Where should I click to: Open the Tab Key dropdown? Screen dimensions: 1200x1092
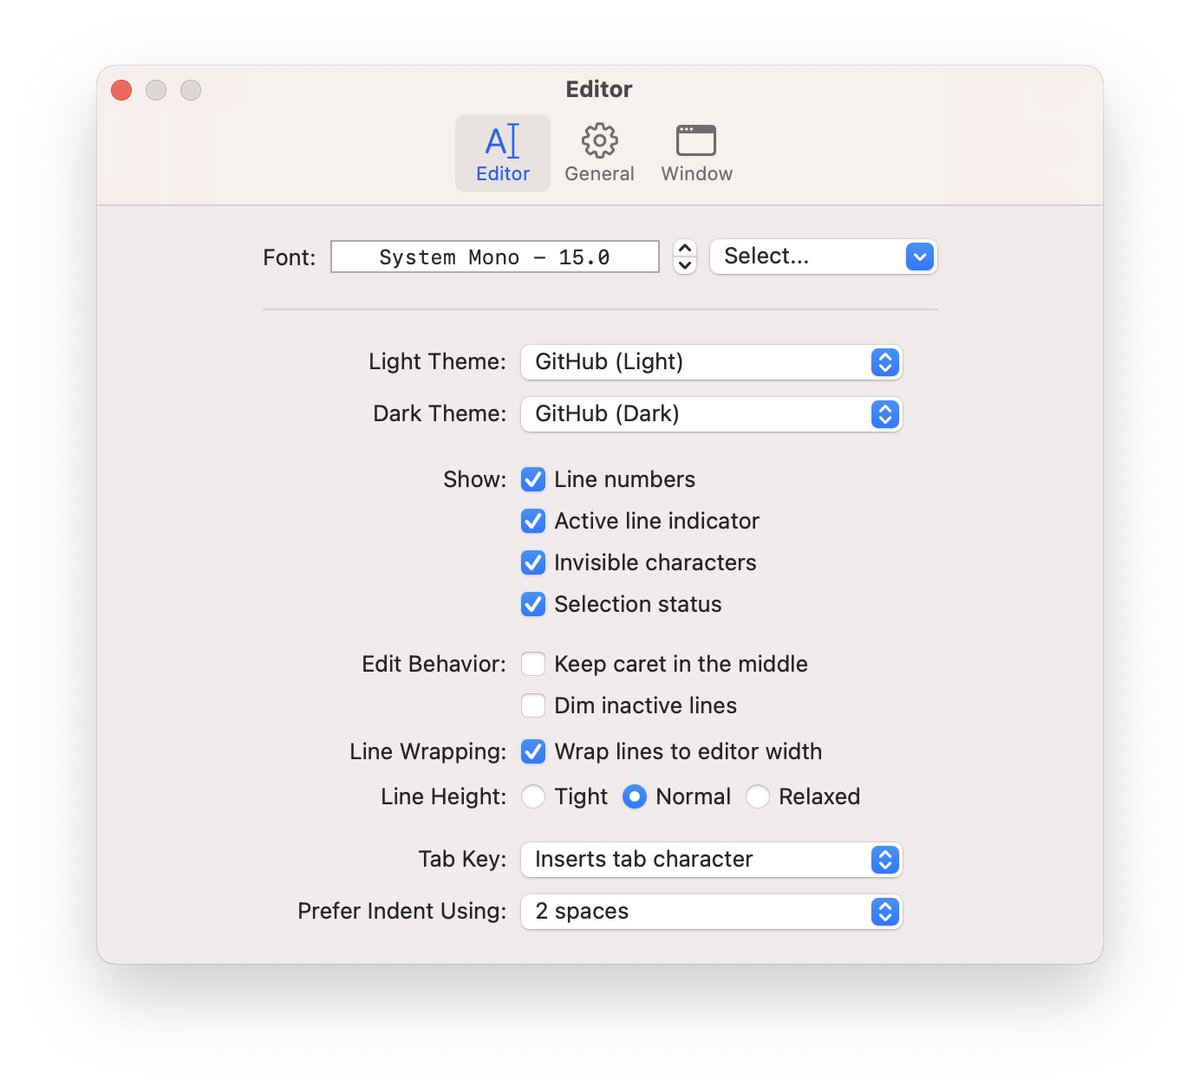coord(711,859)
